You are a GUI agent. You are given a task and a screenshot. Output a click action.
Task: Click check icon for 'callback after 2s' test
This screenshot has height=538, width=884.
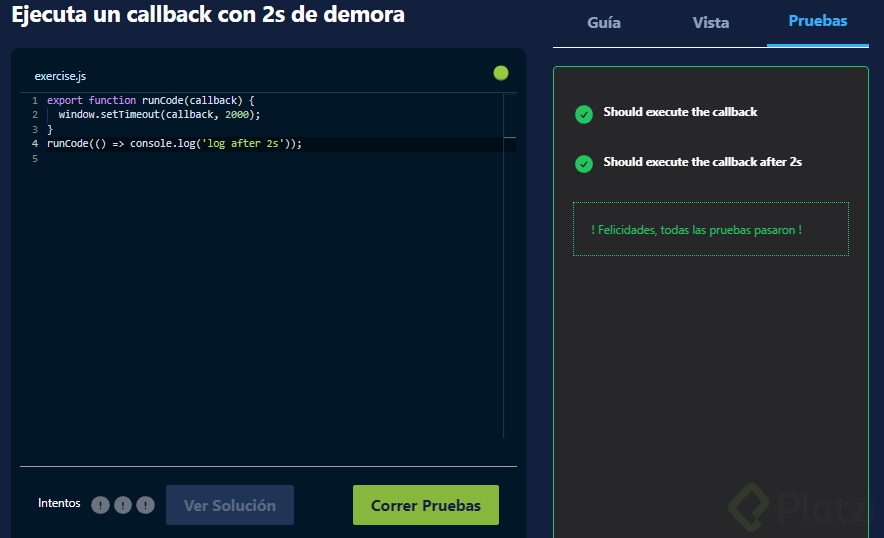tap(584, 164)
